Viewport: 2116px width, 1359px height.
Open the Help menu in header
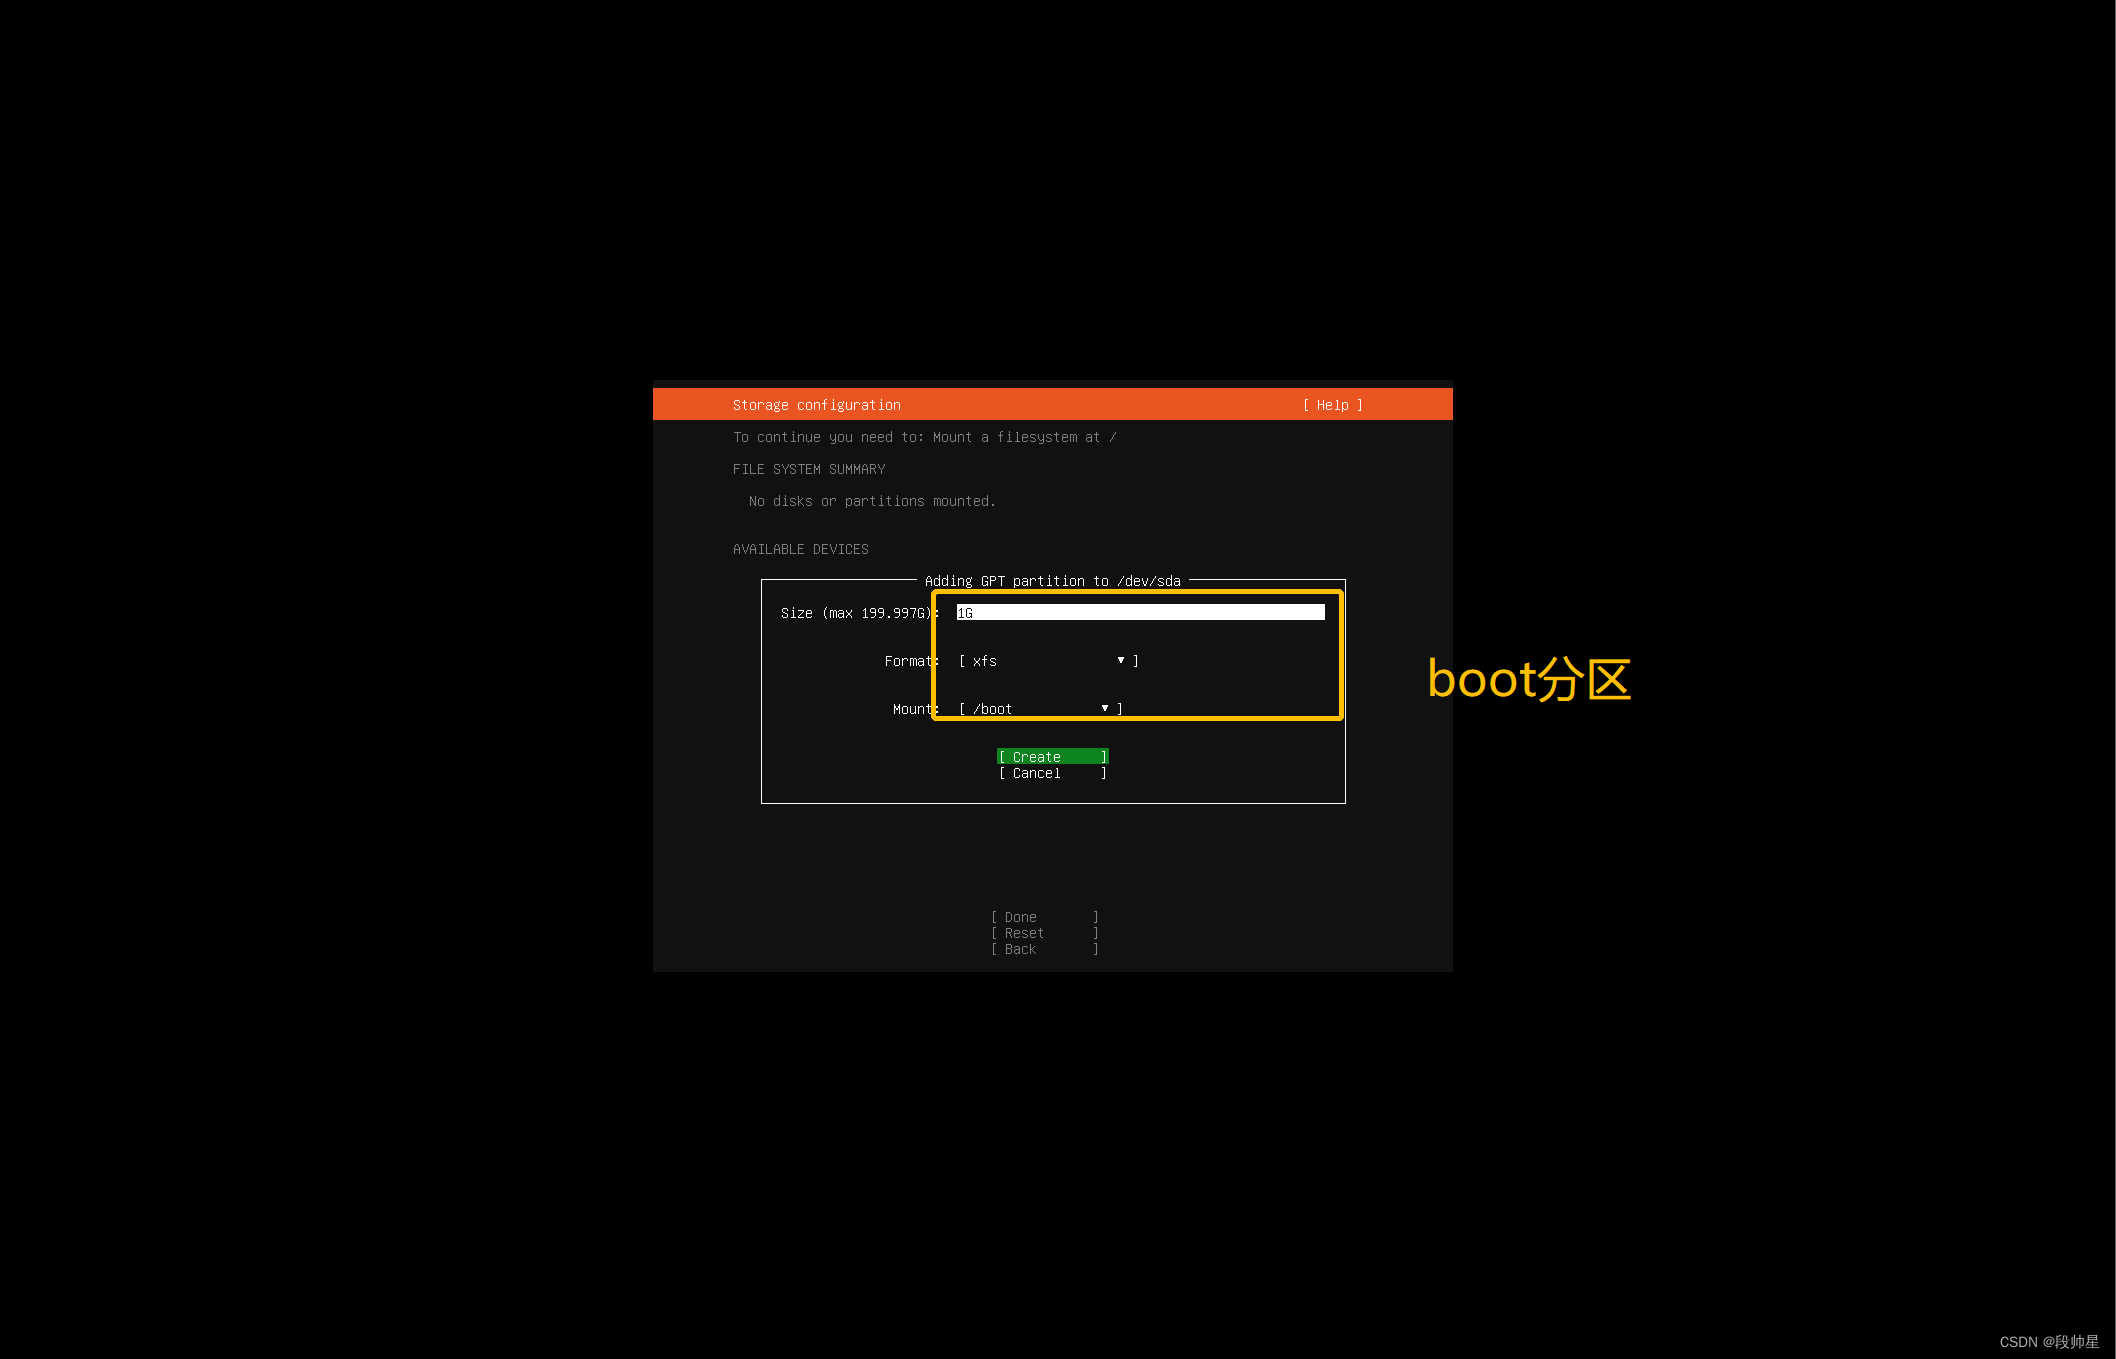[1332, 405]
